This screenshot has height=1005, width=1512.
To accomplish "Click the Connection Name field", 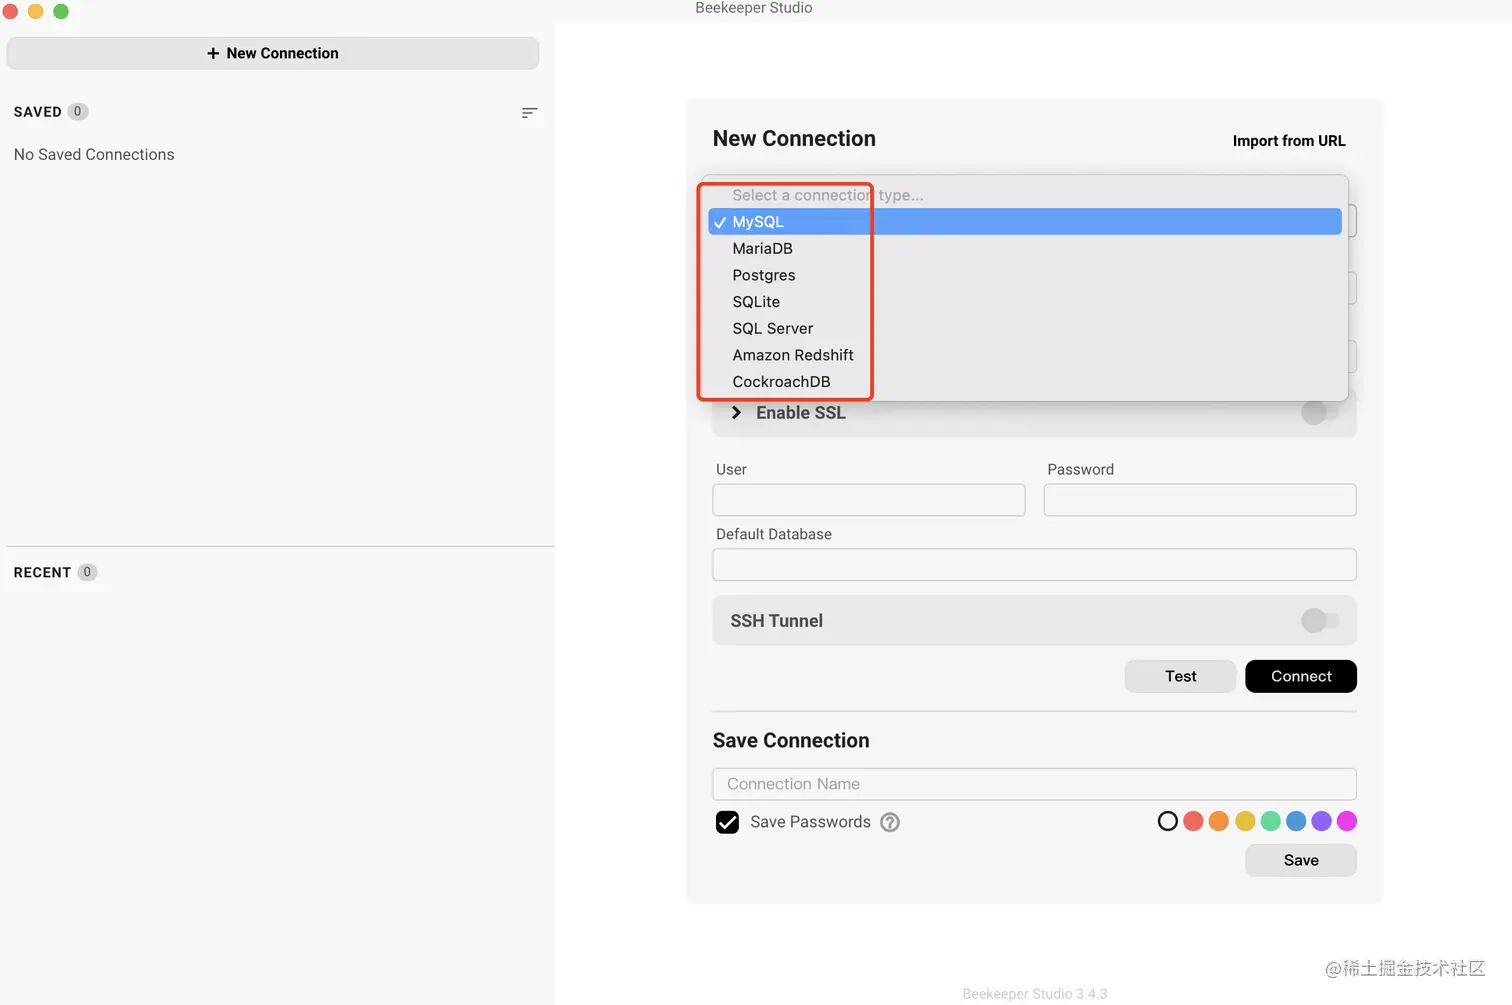I will tap(1034, 784).
